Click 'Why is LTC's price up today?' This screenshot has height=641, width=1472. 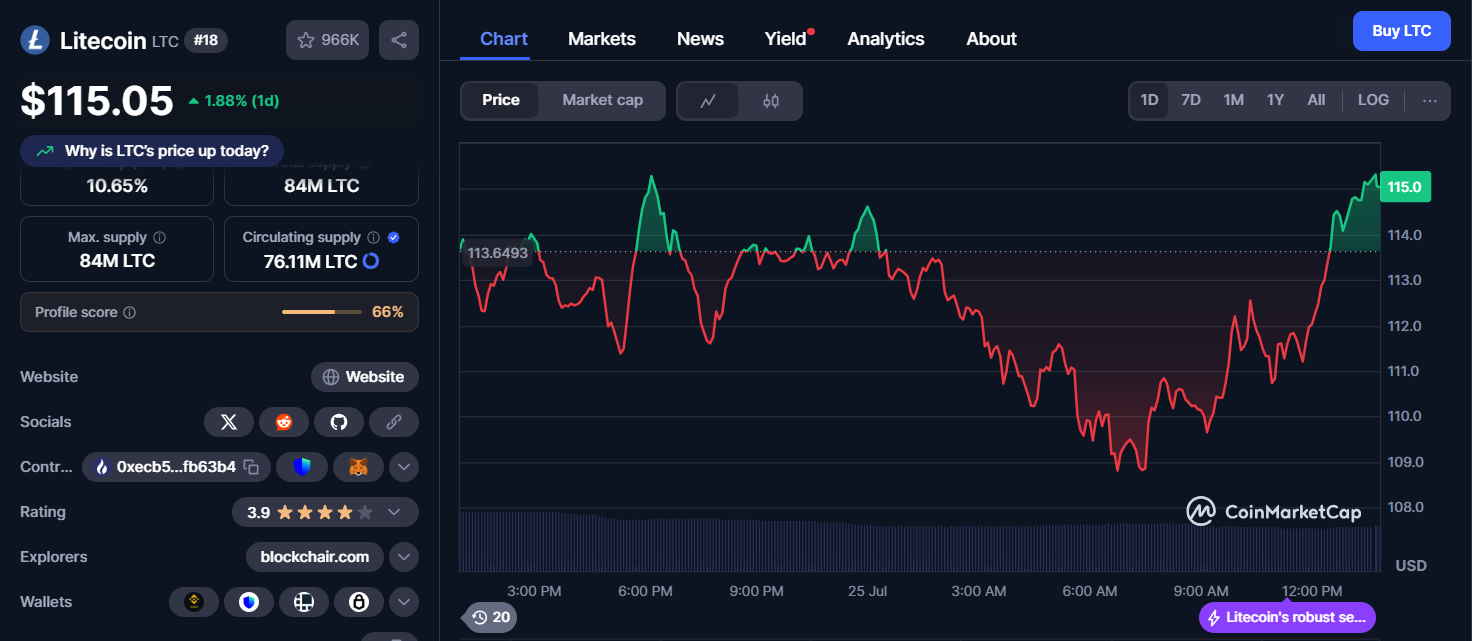[152, 151]
